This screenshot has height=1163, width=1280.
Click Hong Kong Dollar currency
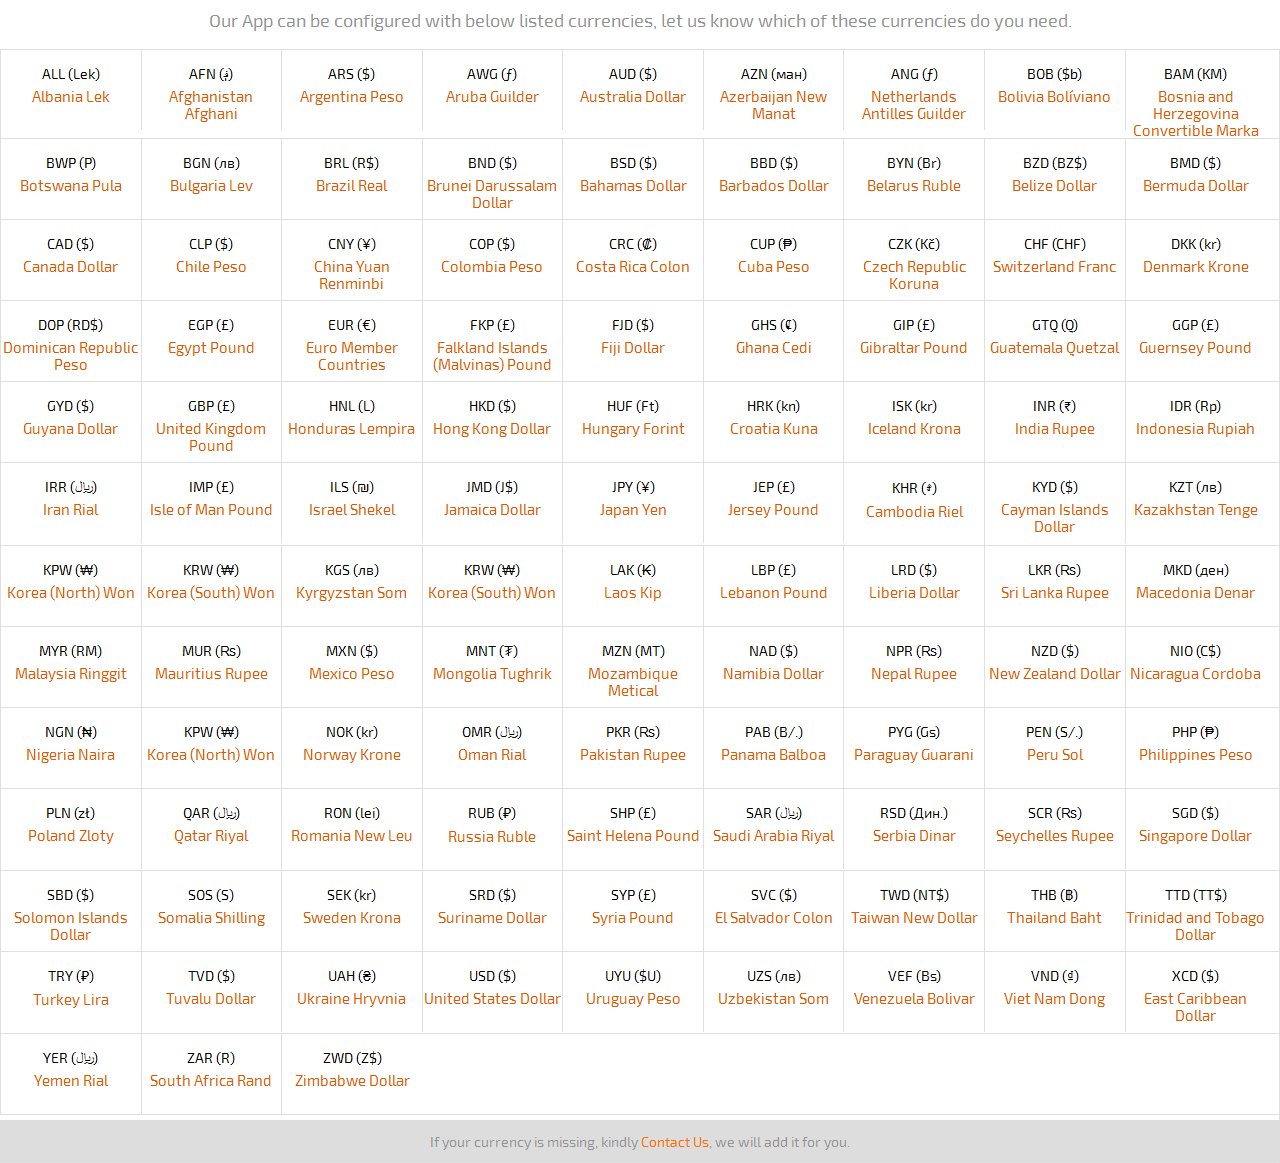point(492,429)
